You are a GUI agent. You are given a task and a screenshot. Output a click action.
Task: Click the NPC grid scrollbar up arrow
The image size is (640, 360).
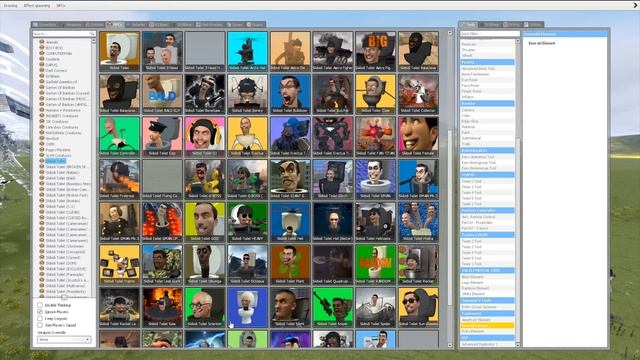(x=450, y=33)
